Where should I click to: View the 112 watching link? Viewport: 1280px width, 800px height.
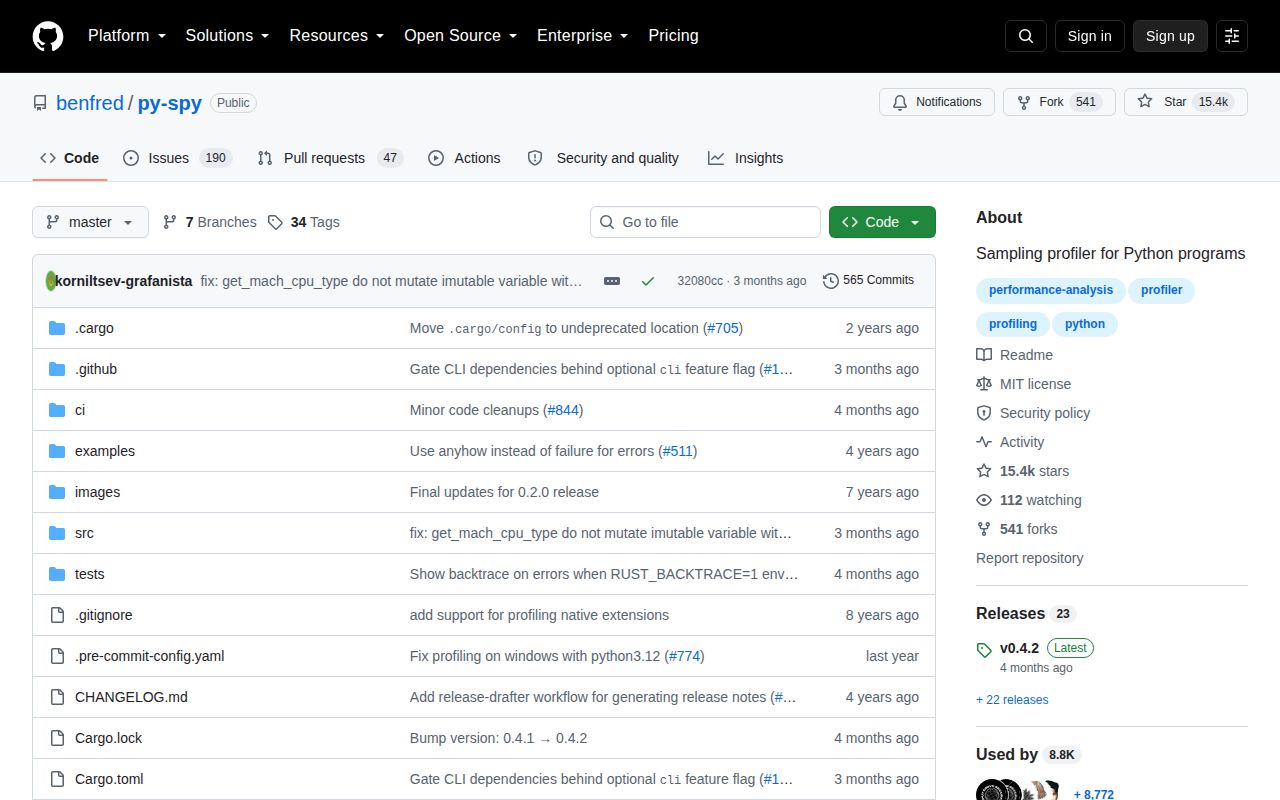[1029, 500]
